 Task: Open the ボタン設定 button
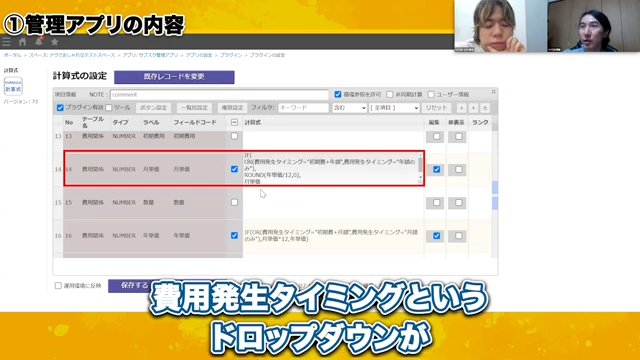[x=153, y=108]
